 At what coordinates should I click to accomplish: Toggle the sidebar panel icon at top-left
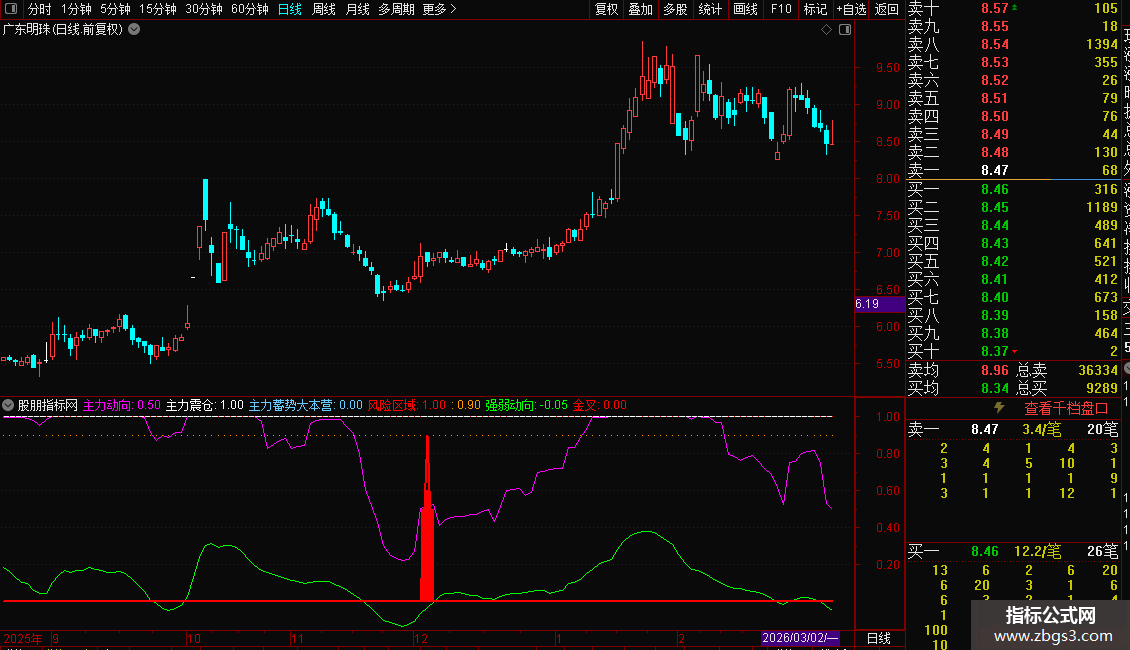tap(11, 9)
